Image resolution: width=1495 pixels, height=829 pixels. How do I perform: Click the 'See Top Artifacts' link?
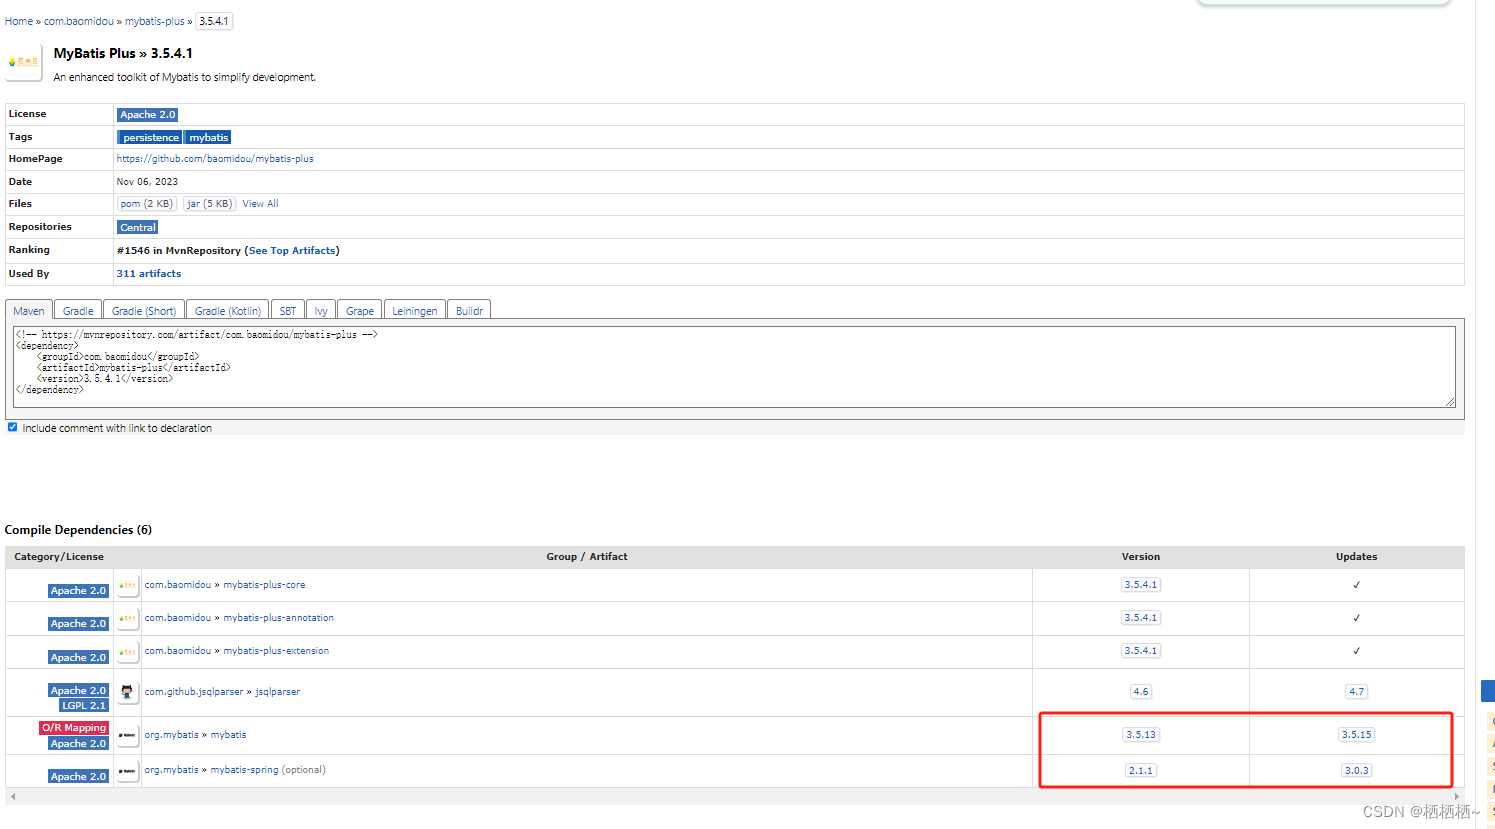pyautogui.click(x=292, y=250)
